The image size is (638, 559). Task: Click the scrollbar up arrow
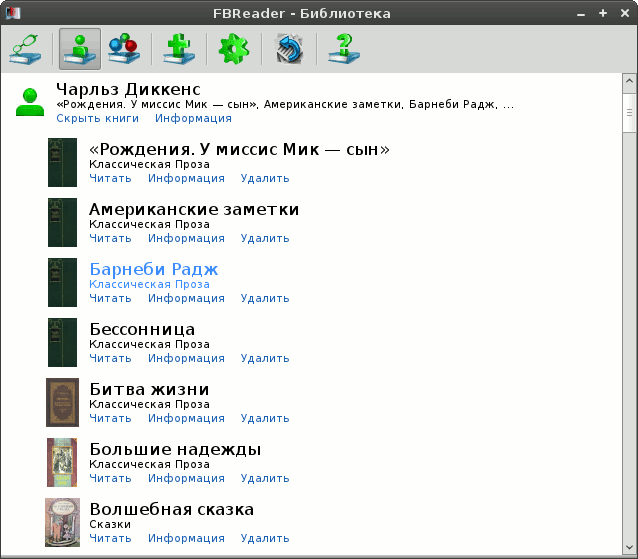click(x=629, y=81)
